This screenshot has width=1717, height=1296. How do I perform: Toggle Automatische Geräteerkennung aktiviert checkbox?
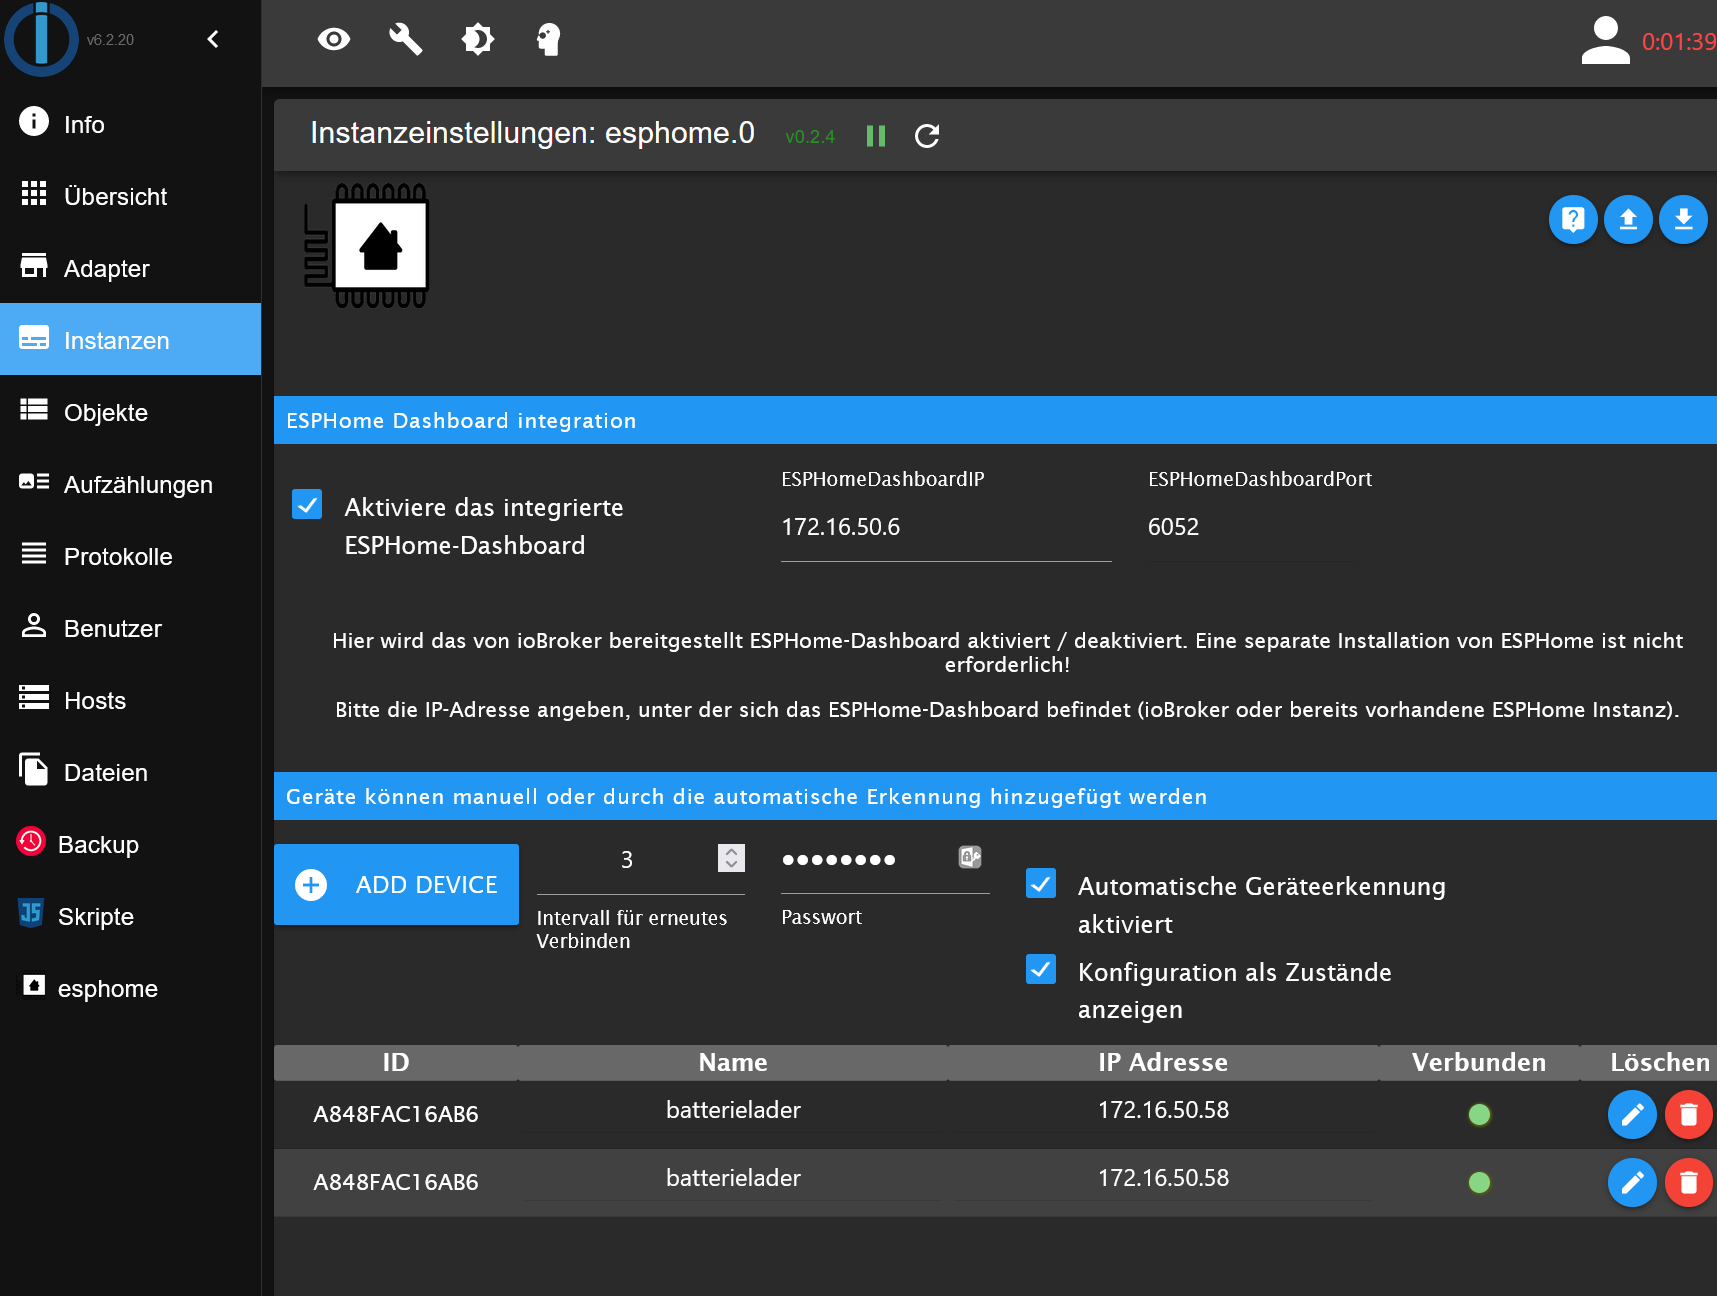1041,883
